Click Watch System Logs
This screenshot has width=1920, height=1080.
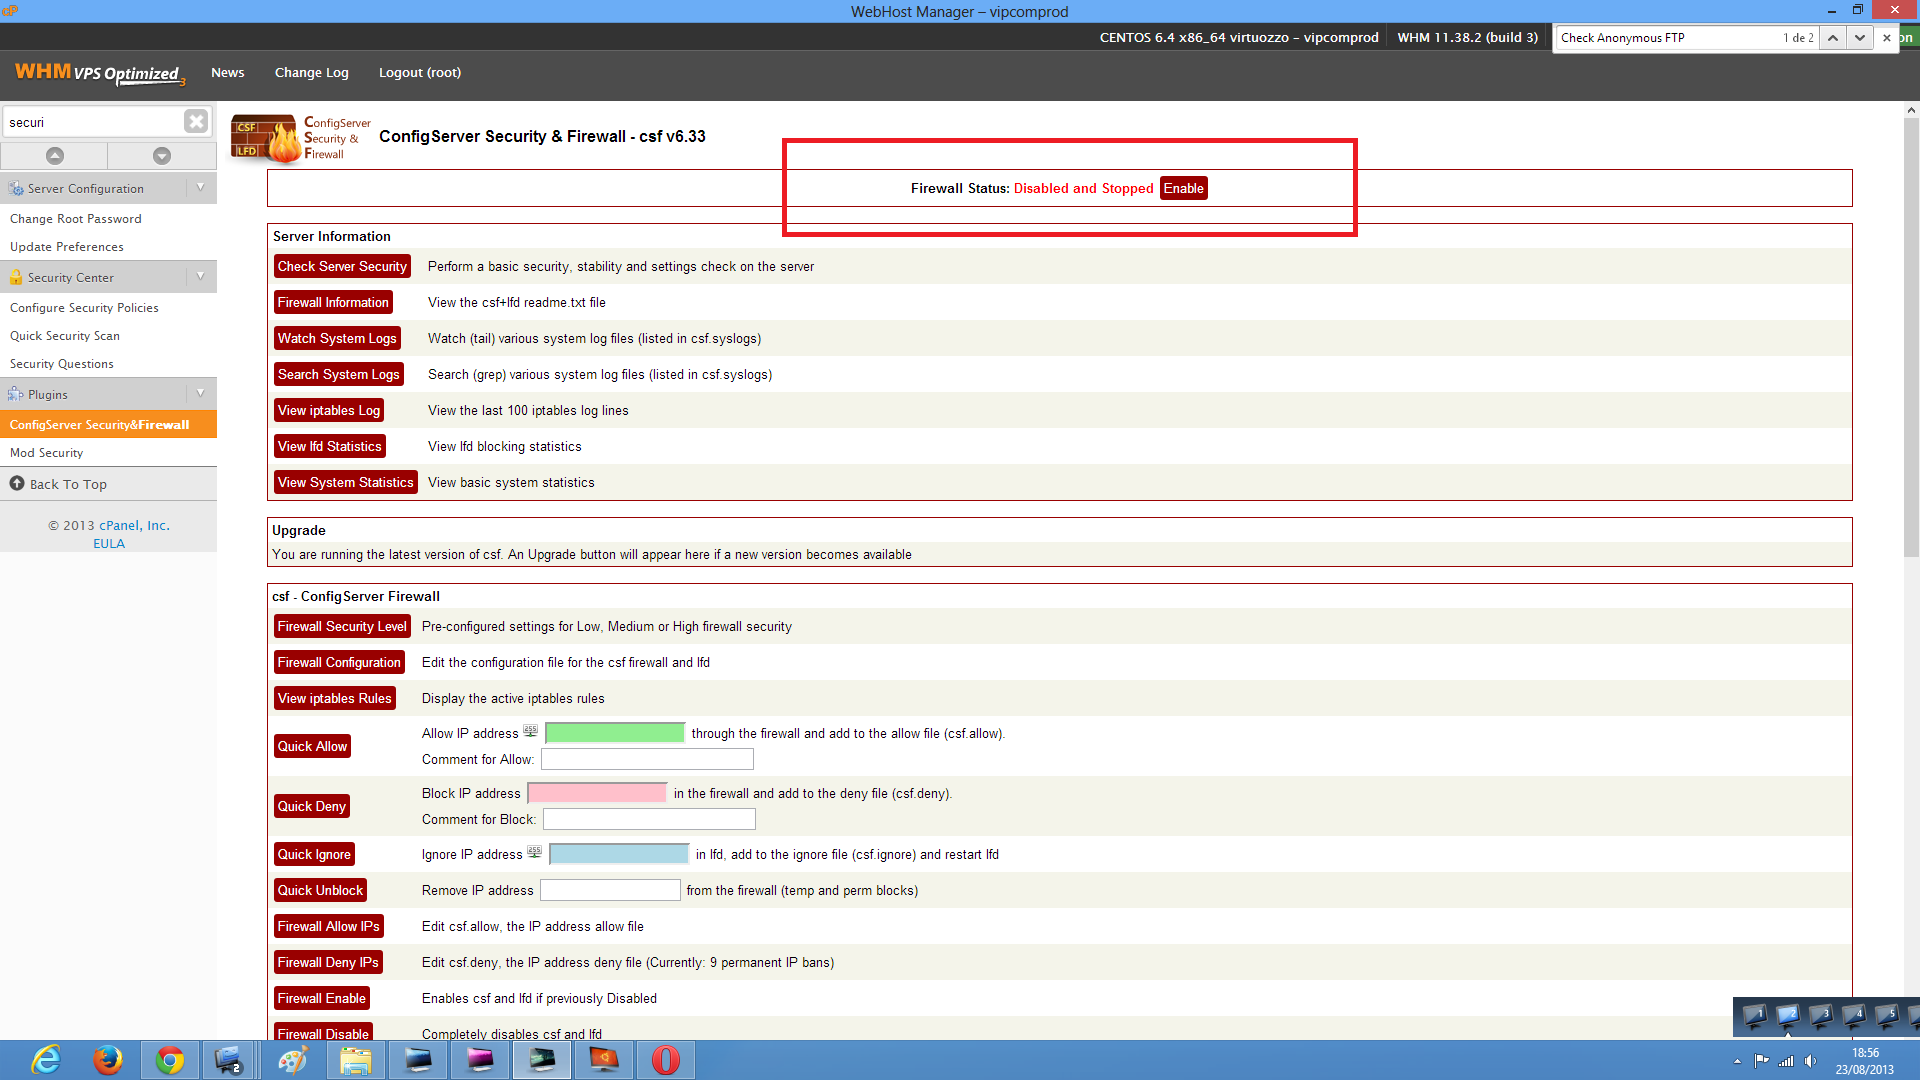pos(337,338)
